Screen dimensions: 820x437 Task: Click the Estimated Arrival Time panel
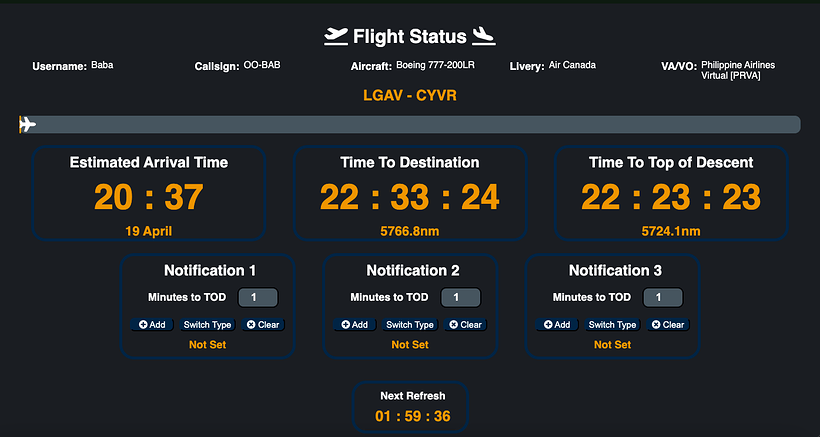click(149, 195)
